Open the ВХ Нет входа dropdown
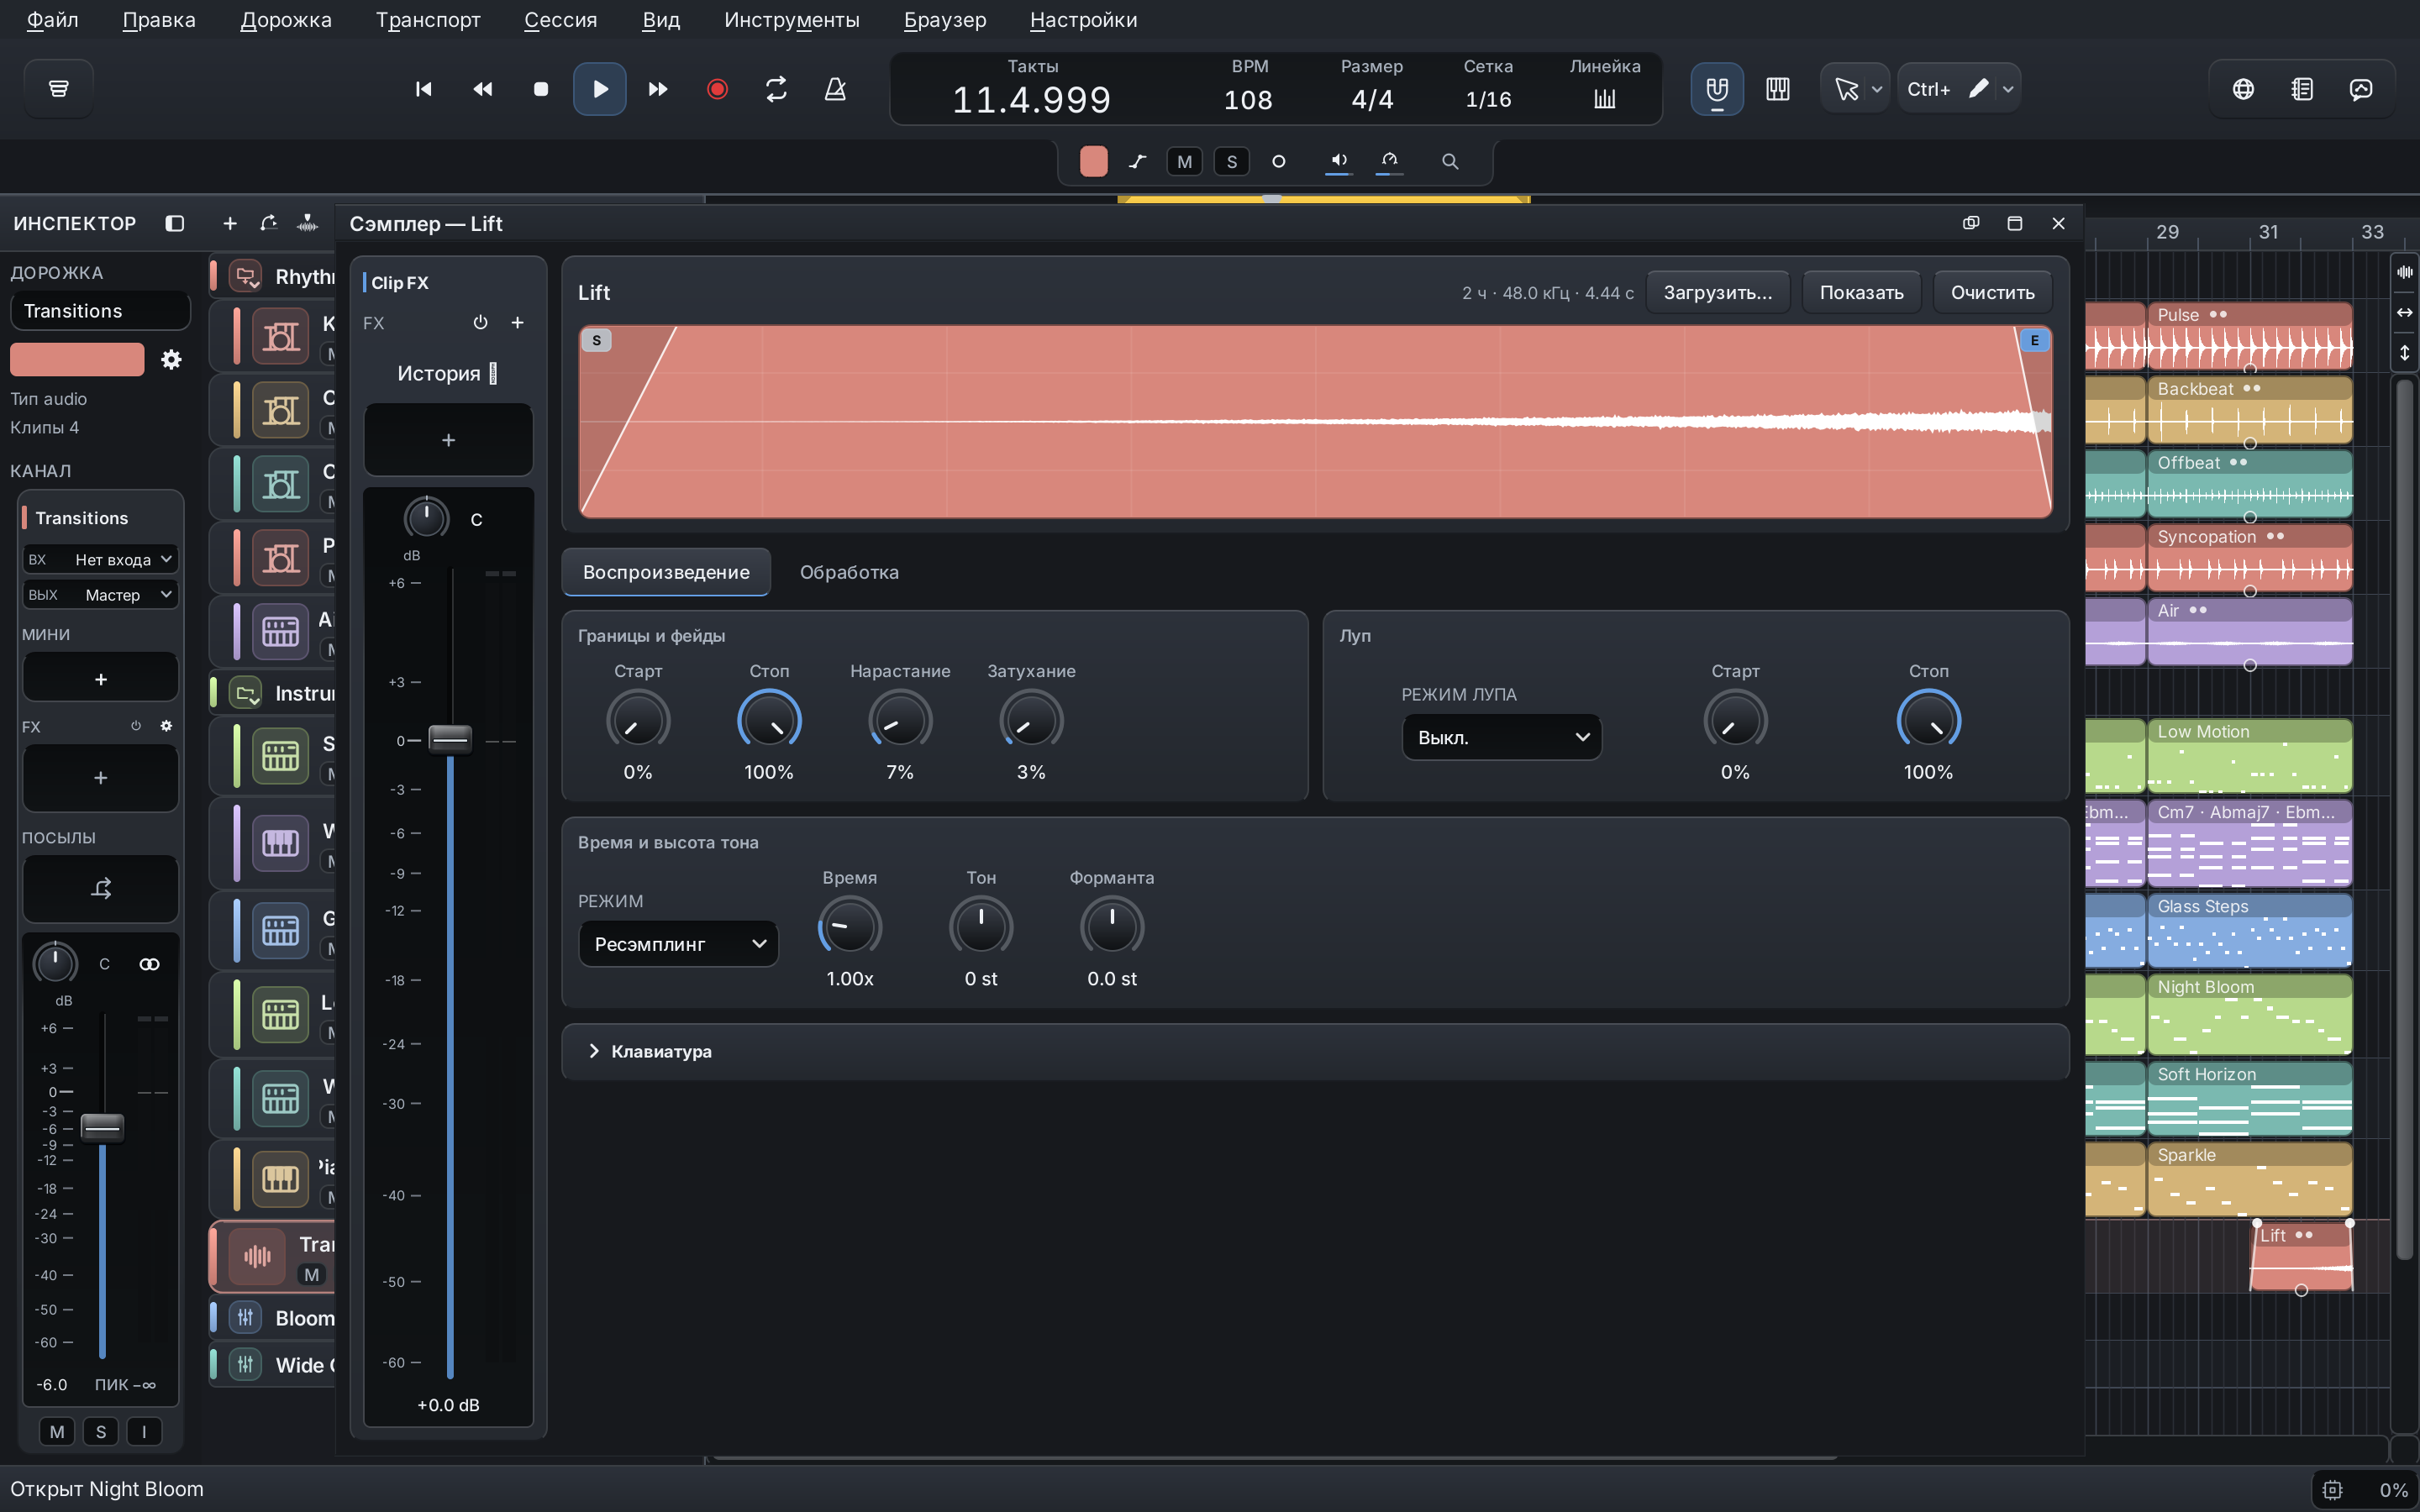The image size is (2420, 1512). point(100,559)
